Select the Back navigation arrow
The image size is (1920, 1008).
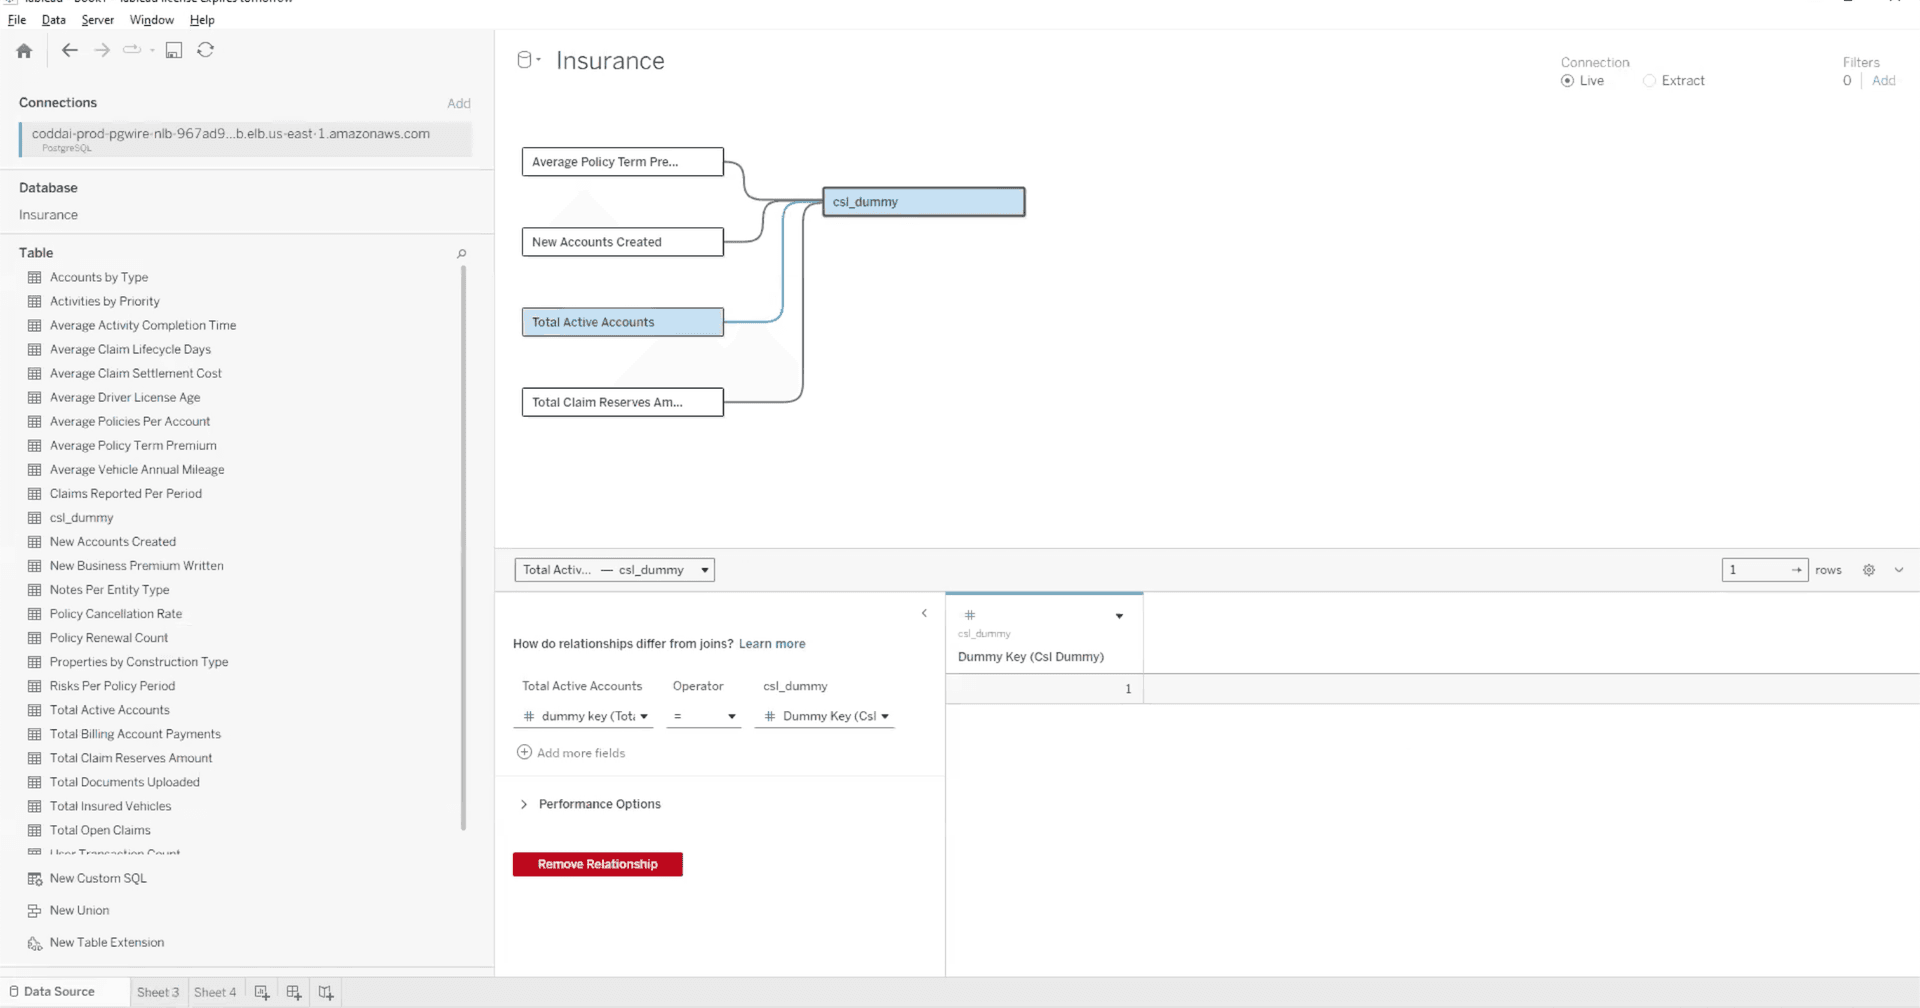69,50
